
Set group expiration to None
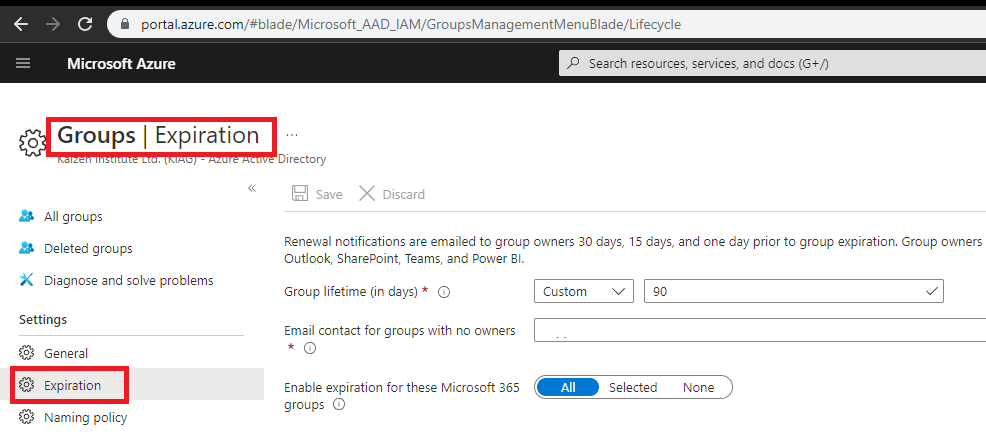coord(698,387)
